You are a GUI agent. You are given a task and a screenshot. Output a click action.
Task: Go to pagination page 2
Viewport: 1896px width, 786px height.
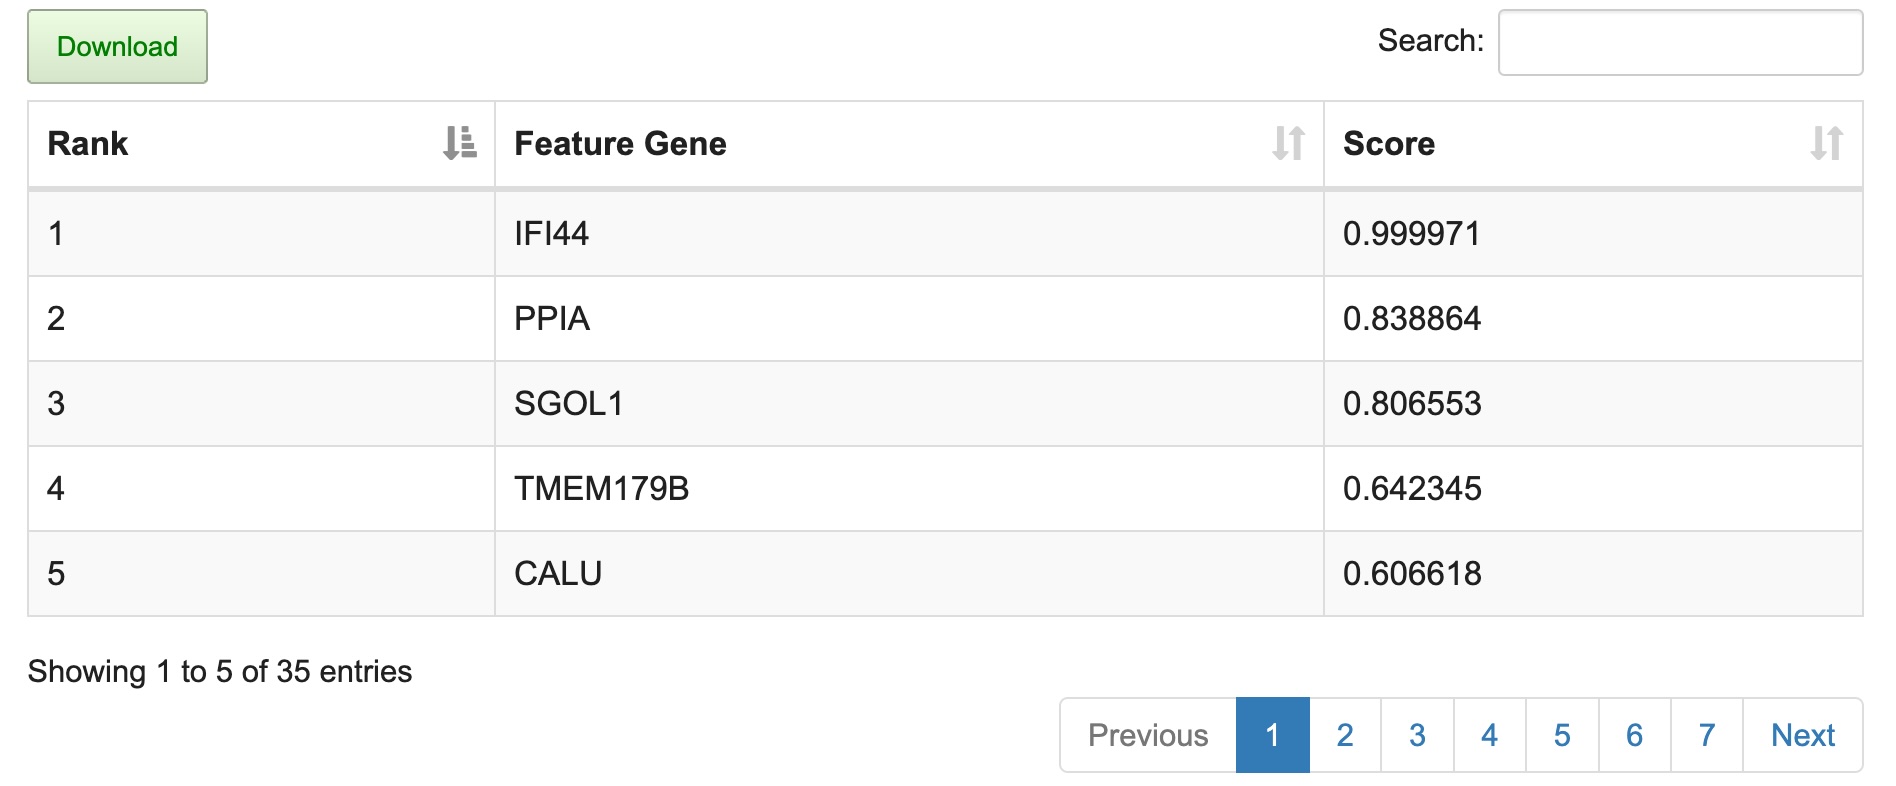click(x=1345, y=735)
